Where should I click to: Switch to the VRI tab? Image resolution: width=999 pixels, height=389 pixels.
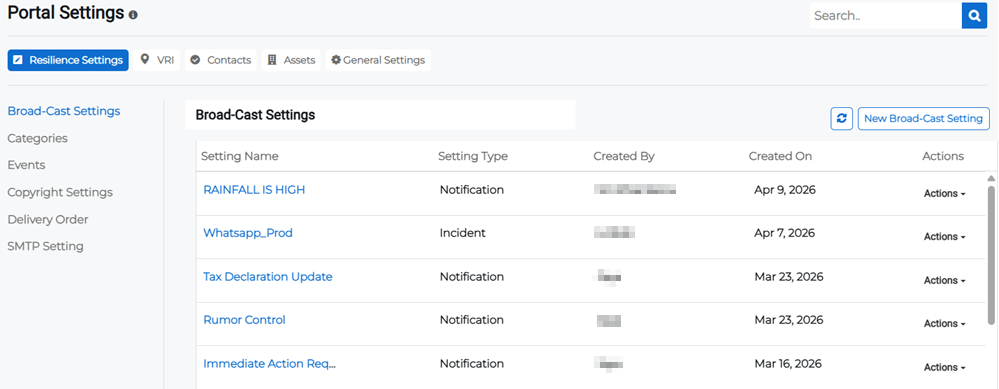pos(157,60)
